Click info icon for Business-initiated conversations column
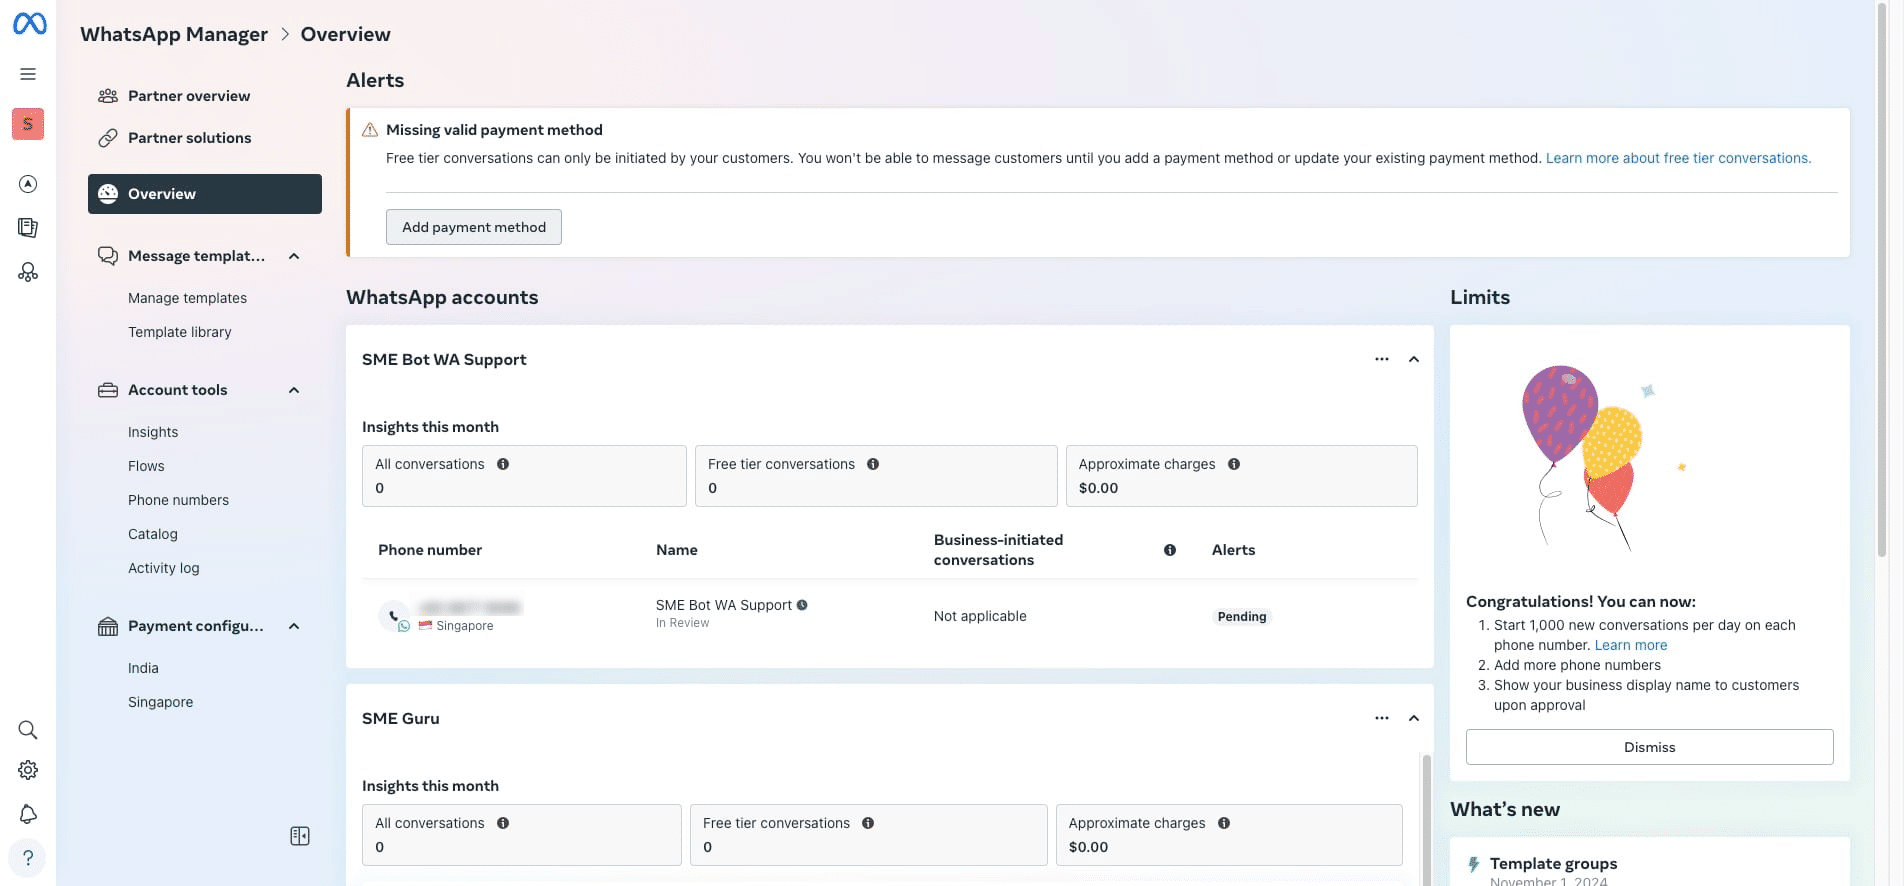 1170,550
